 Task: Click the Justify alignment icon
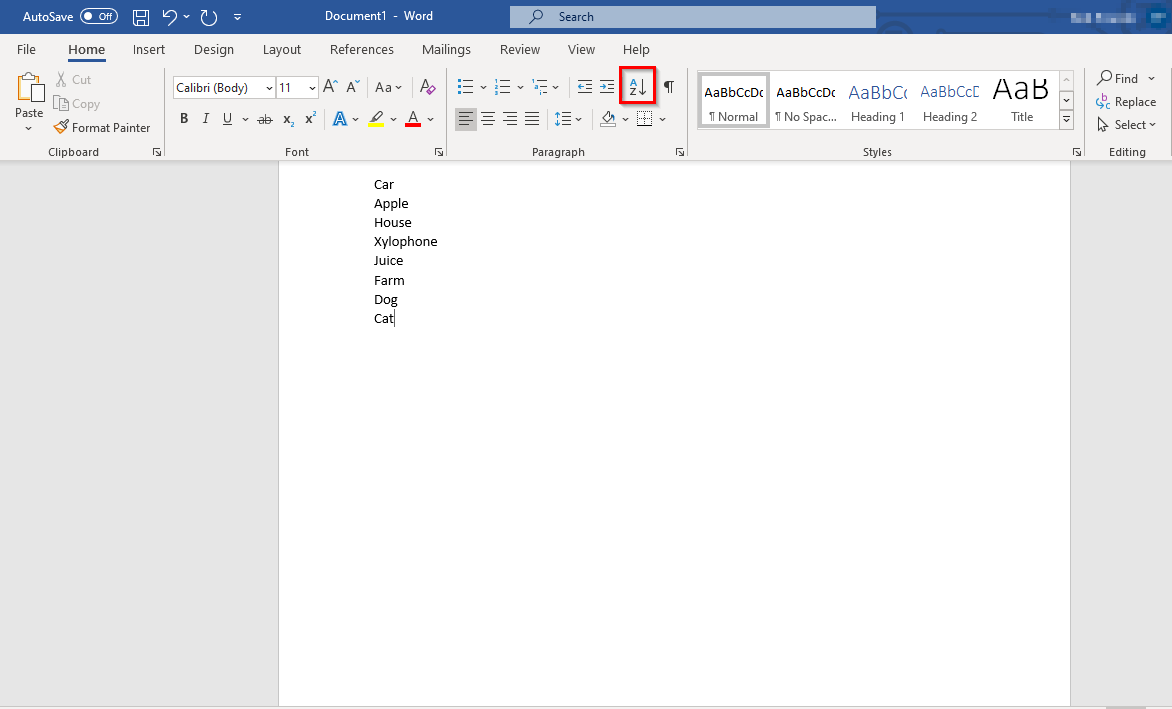click(x=532, y=119)
